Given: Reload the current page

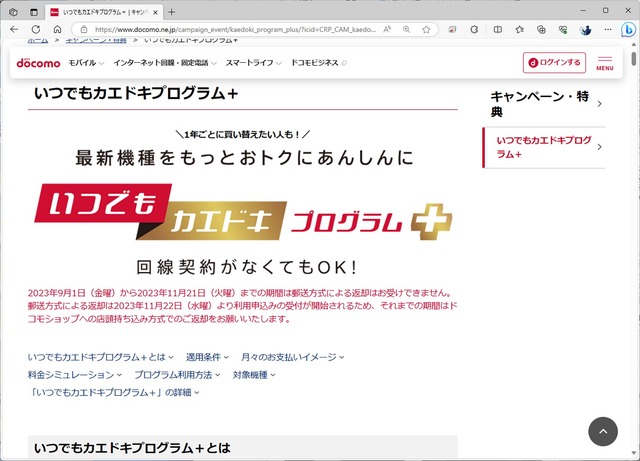Looking at the screenshot, I should pyautogui.click(x=36, y=29).
